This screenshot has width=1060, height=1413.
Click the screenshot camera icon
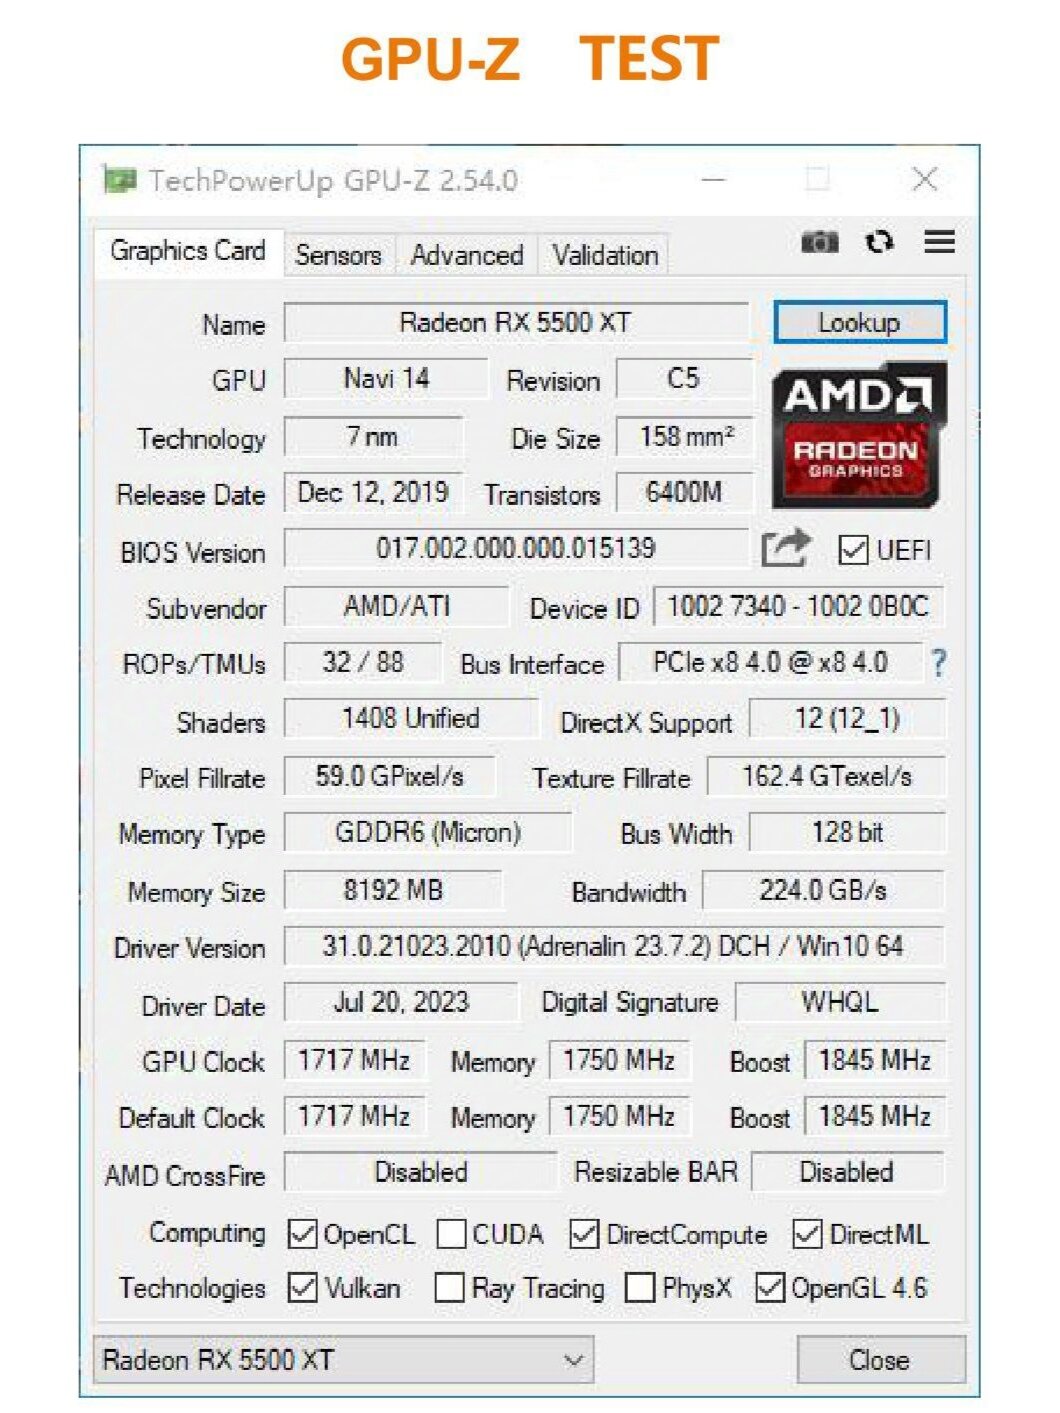click(x=819, y=242)
